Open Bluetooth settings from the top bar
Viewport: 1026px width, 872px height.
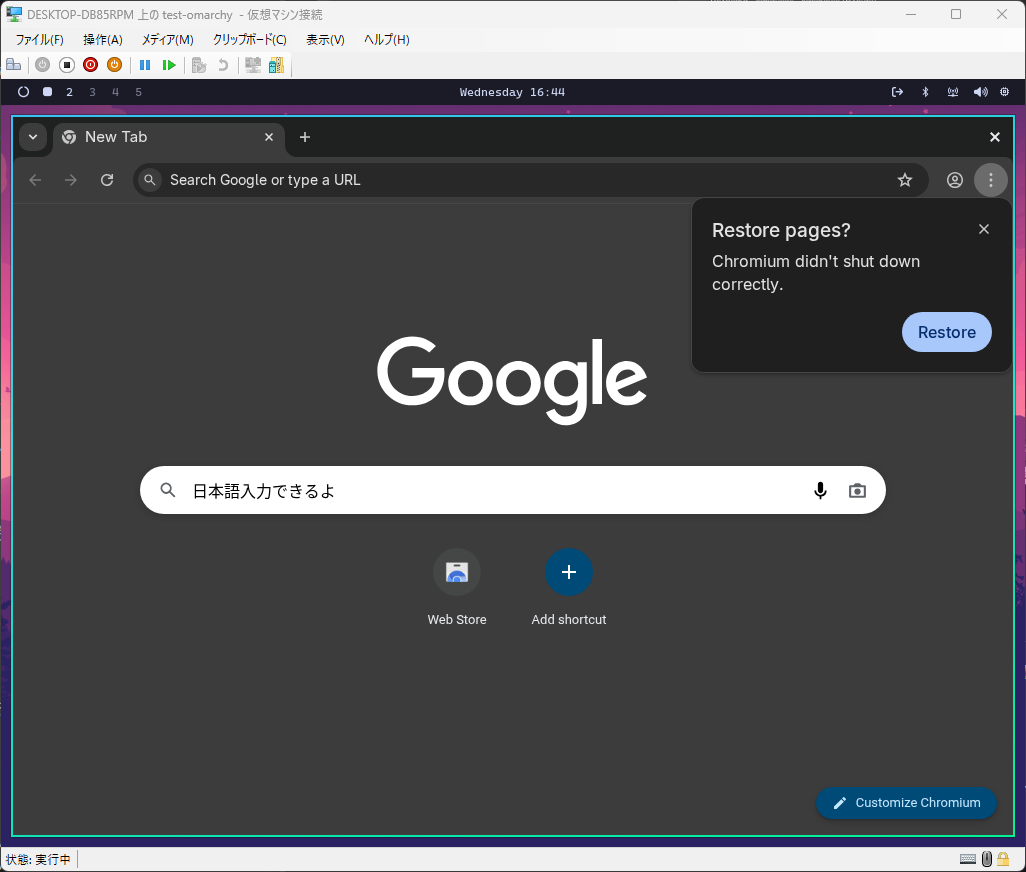pos(925,92)
